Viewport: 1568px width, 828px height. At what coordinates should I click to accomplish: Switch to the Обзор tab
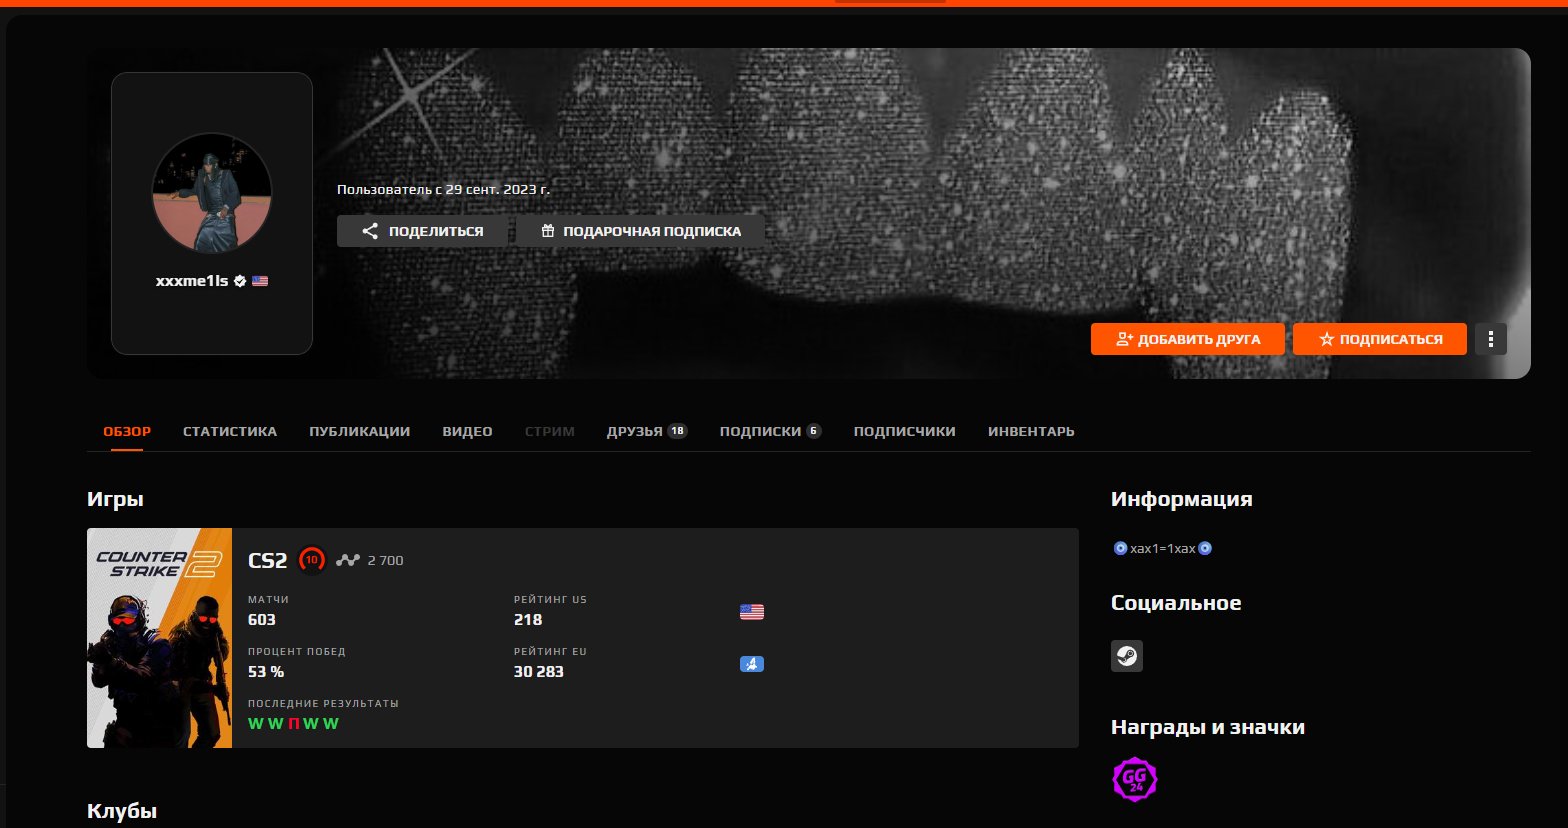point(127,432)
